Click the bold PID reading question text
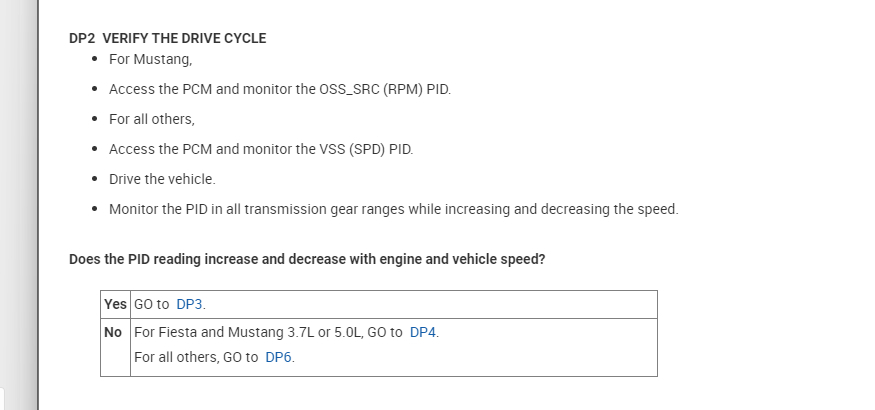Image resolution: width=875 pixels, height=410 pixels. 307,259
